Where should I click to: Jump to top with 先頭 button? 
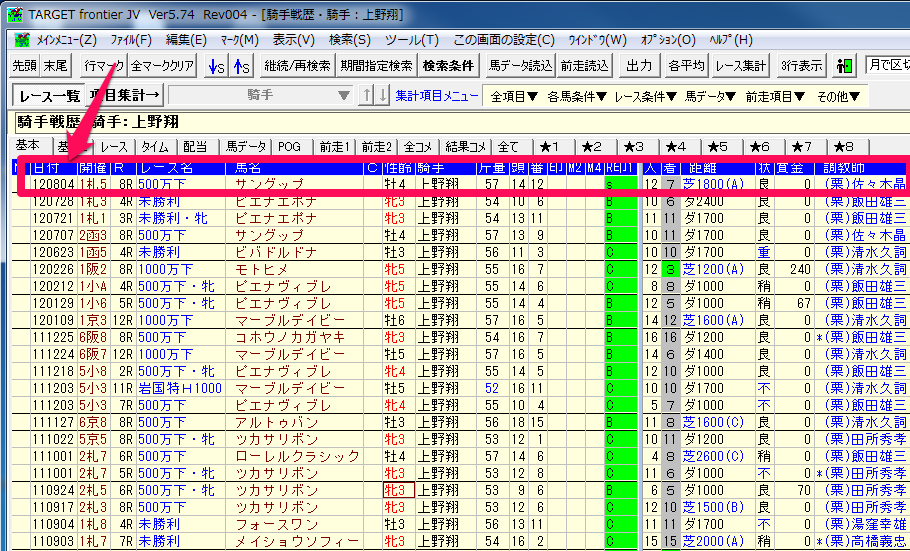tap(24, 66)
